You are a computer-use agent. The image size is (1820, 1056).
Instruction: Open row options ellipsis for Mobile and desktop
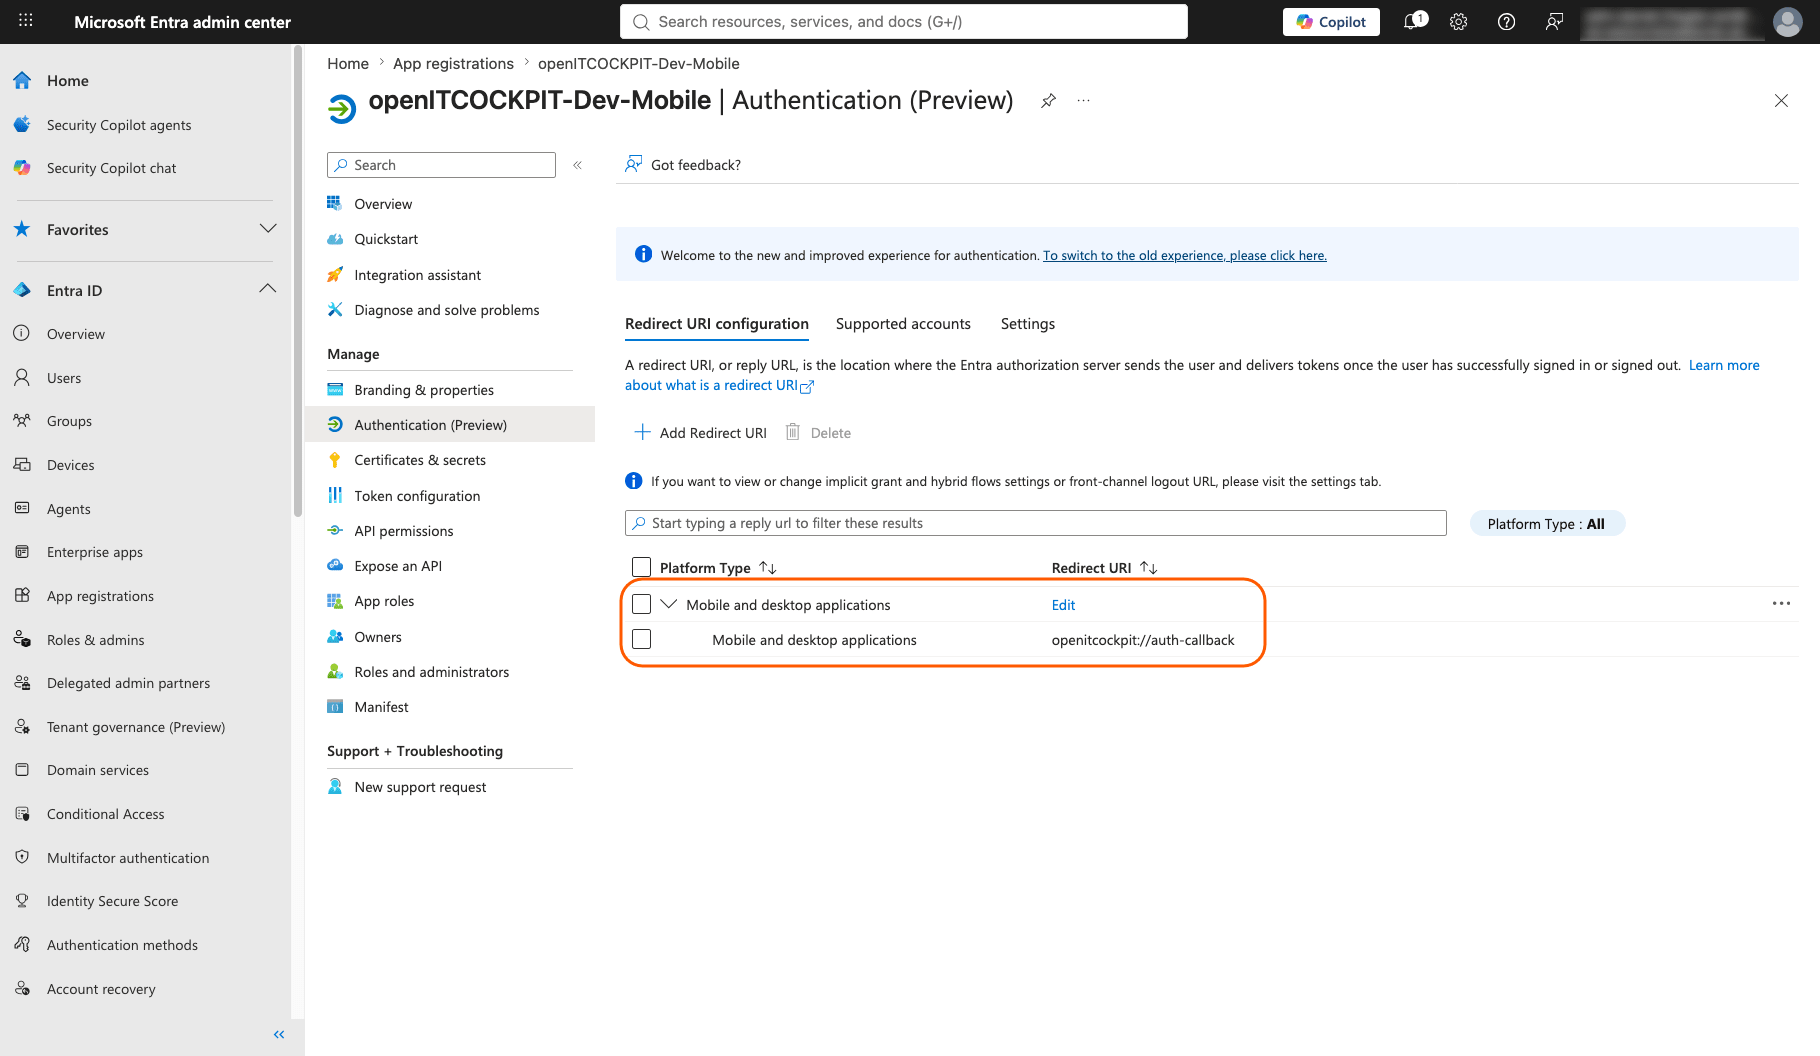coord(1781,604)
